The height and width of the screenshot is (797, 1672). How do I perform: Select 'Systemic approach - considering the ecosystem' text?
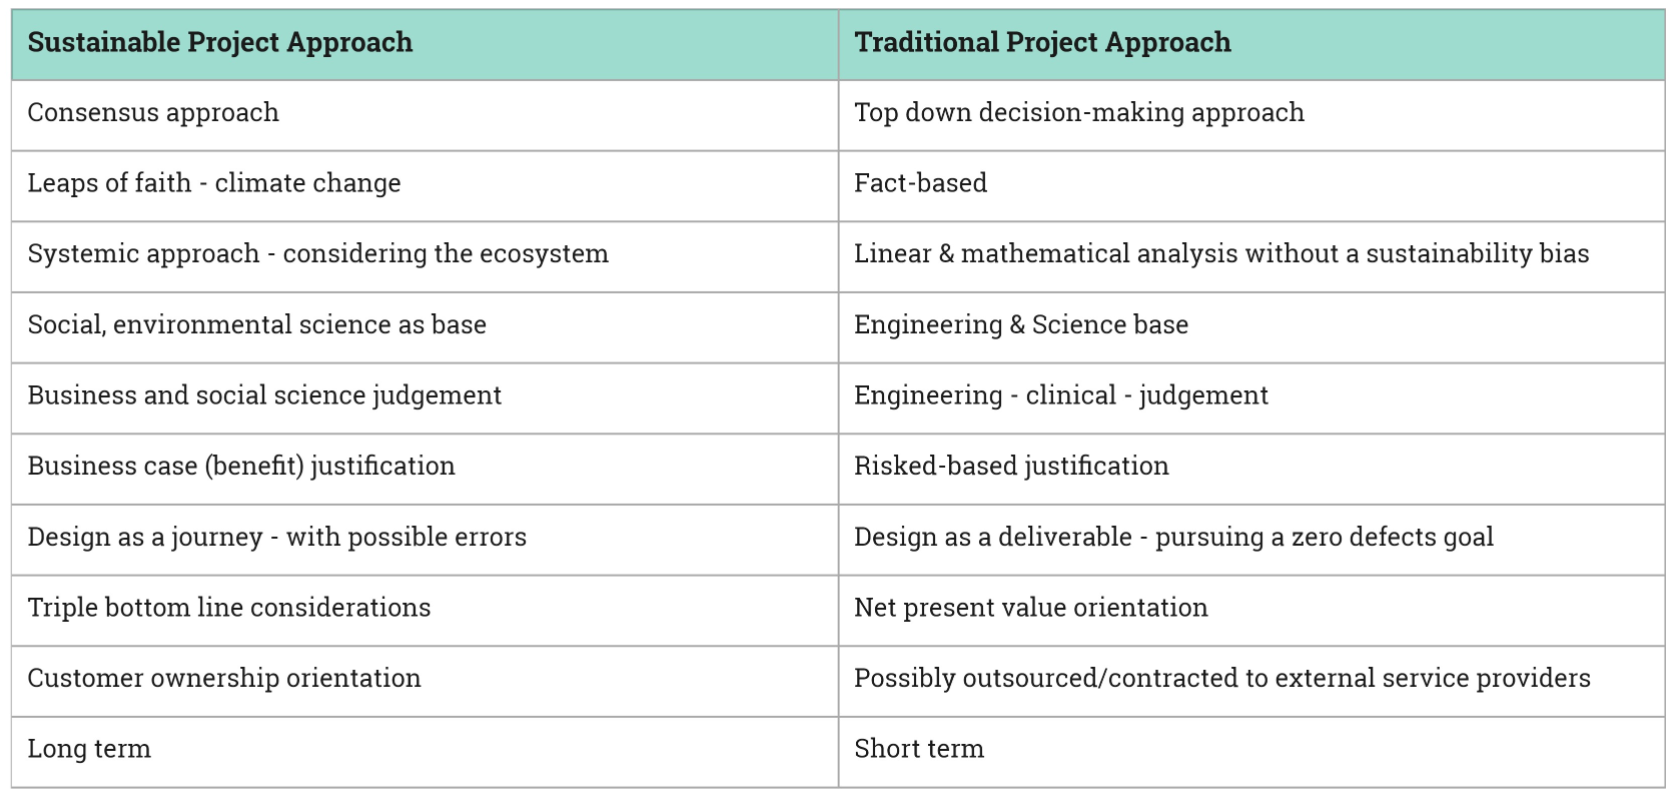tap(318, 255)
